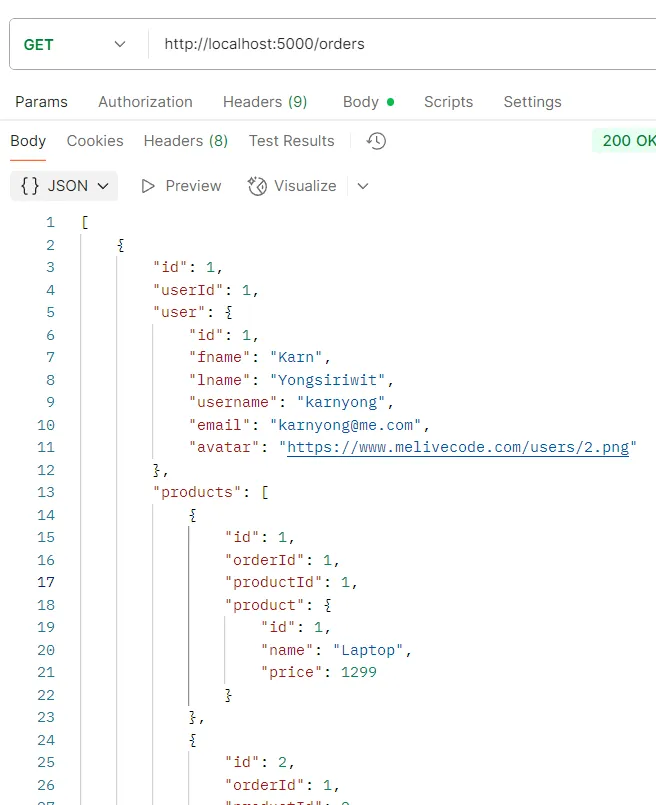Open the chevron next to Visualize

(362, 186)
